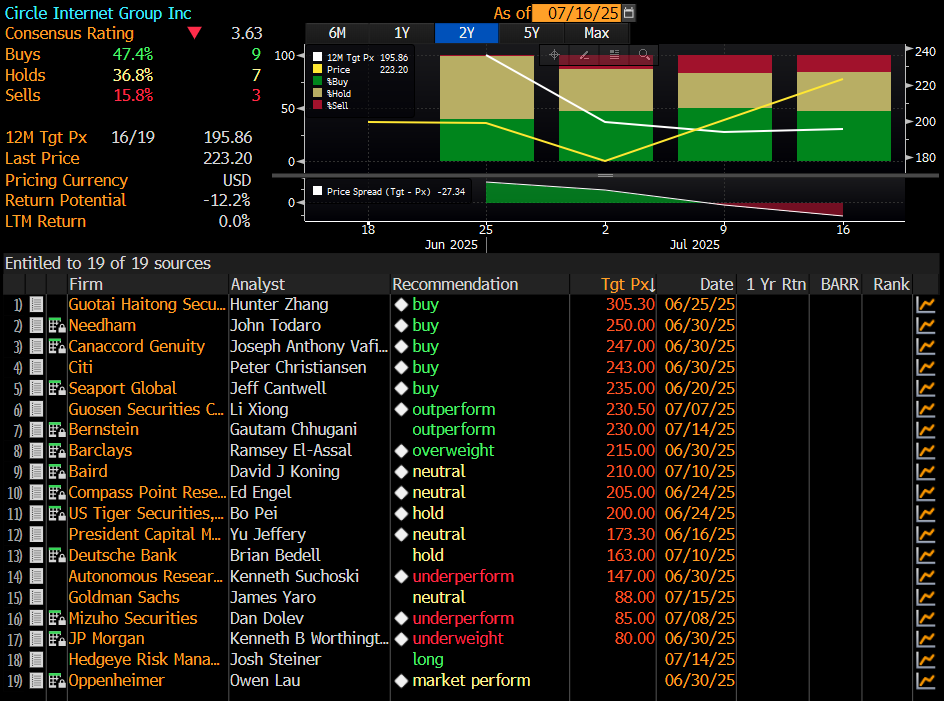Open chart icon for Guotai Haitong row
Viewport: 944px width, 701px height.
click(925, 305)
